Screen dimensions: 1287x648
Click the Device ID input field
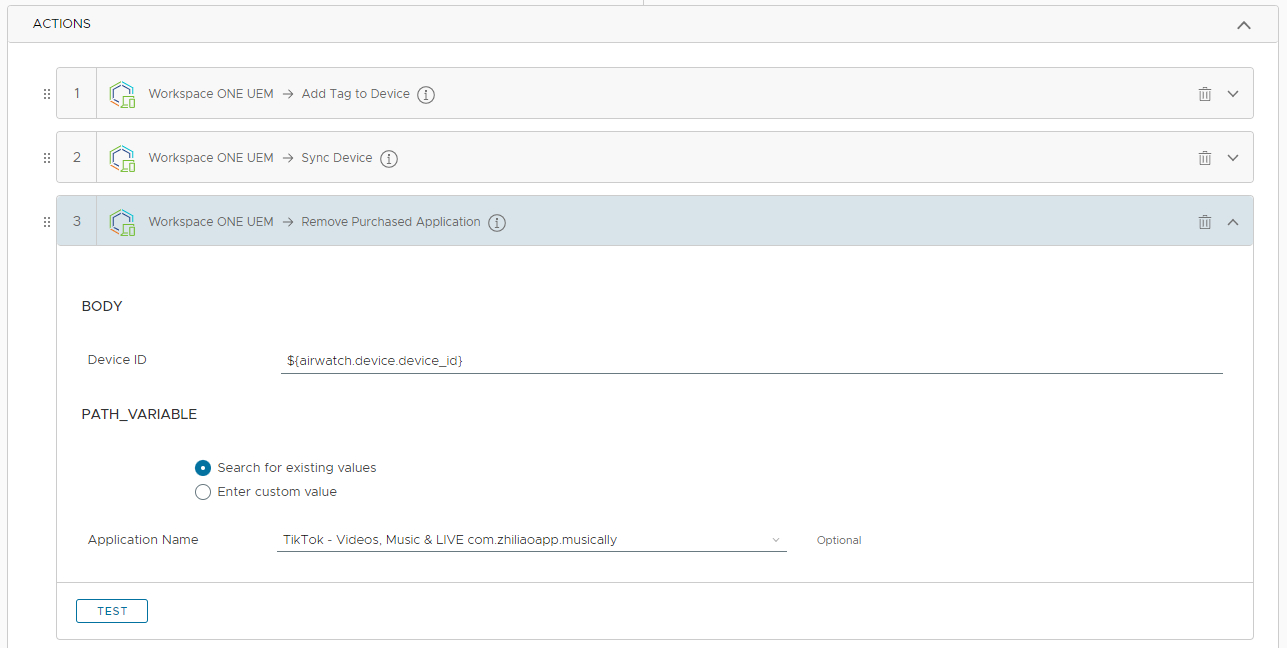tap(750, 360)
